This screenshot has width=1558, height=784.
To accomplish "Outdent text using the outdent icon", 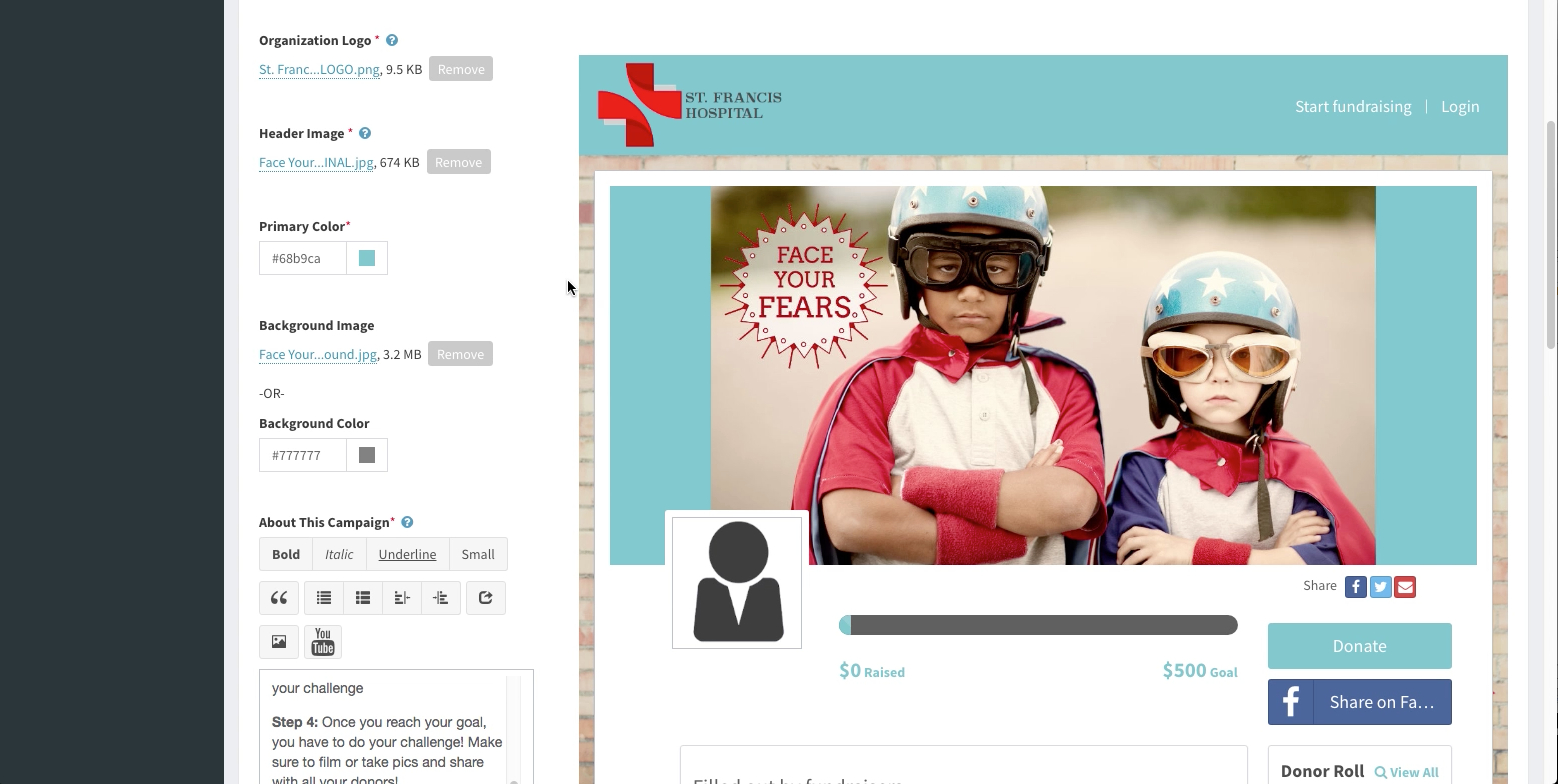I will click(x=402, y=598).
